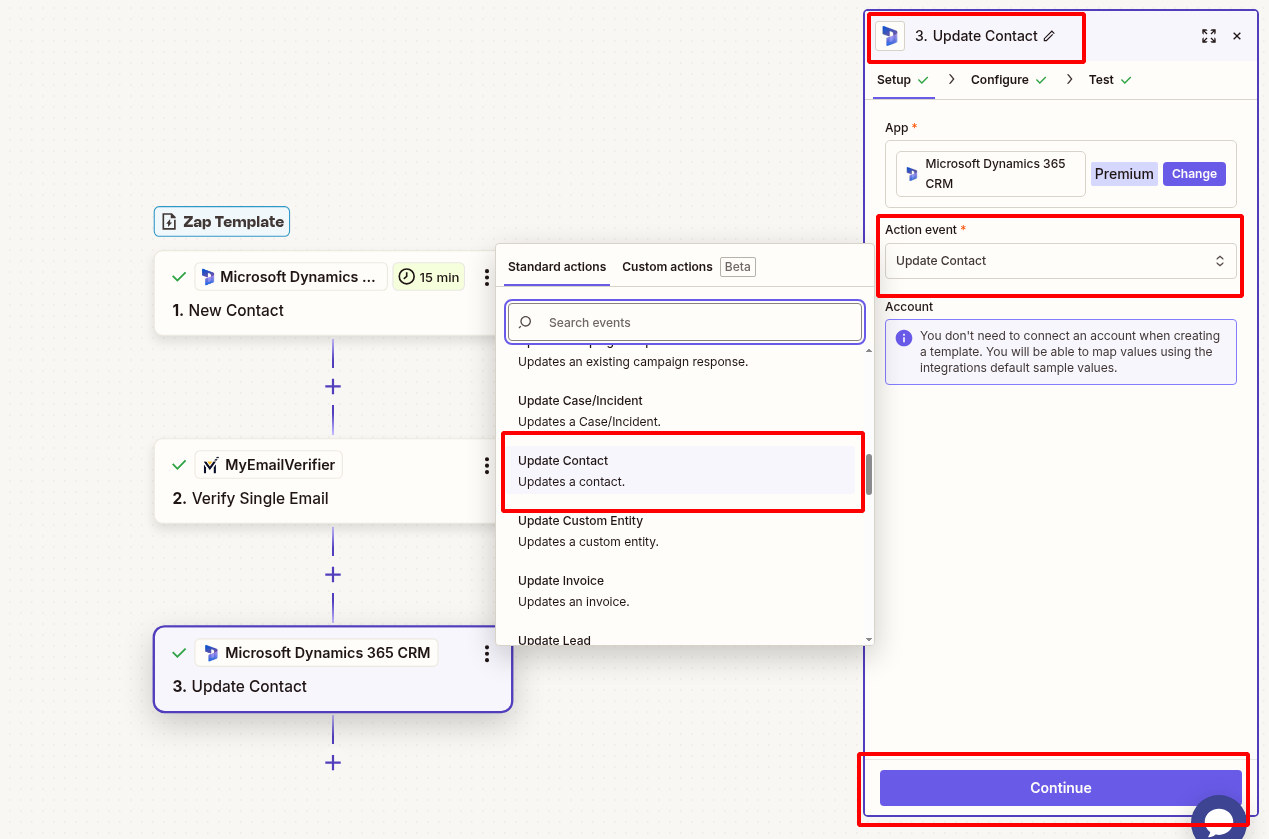Click the Change button next to Premium
Viewport: 1269px width, 839px height.
[1194, 173]
